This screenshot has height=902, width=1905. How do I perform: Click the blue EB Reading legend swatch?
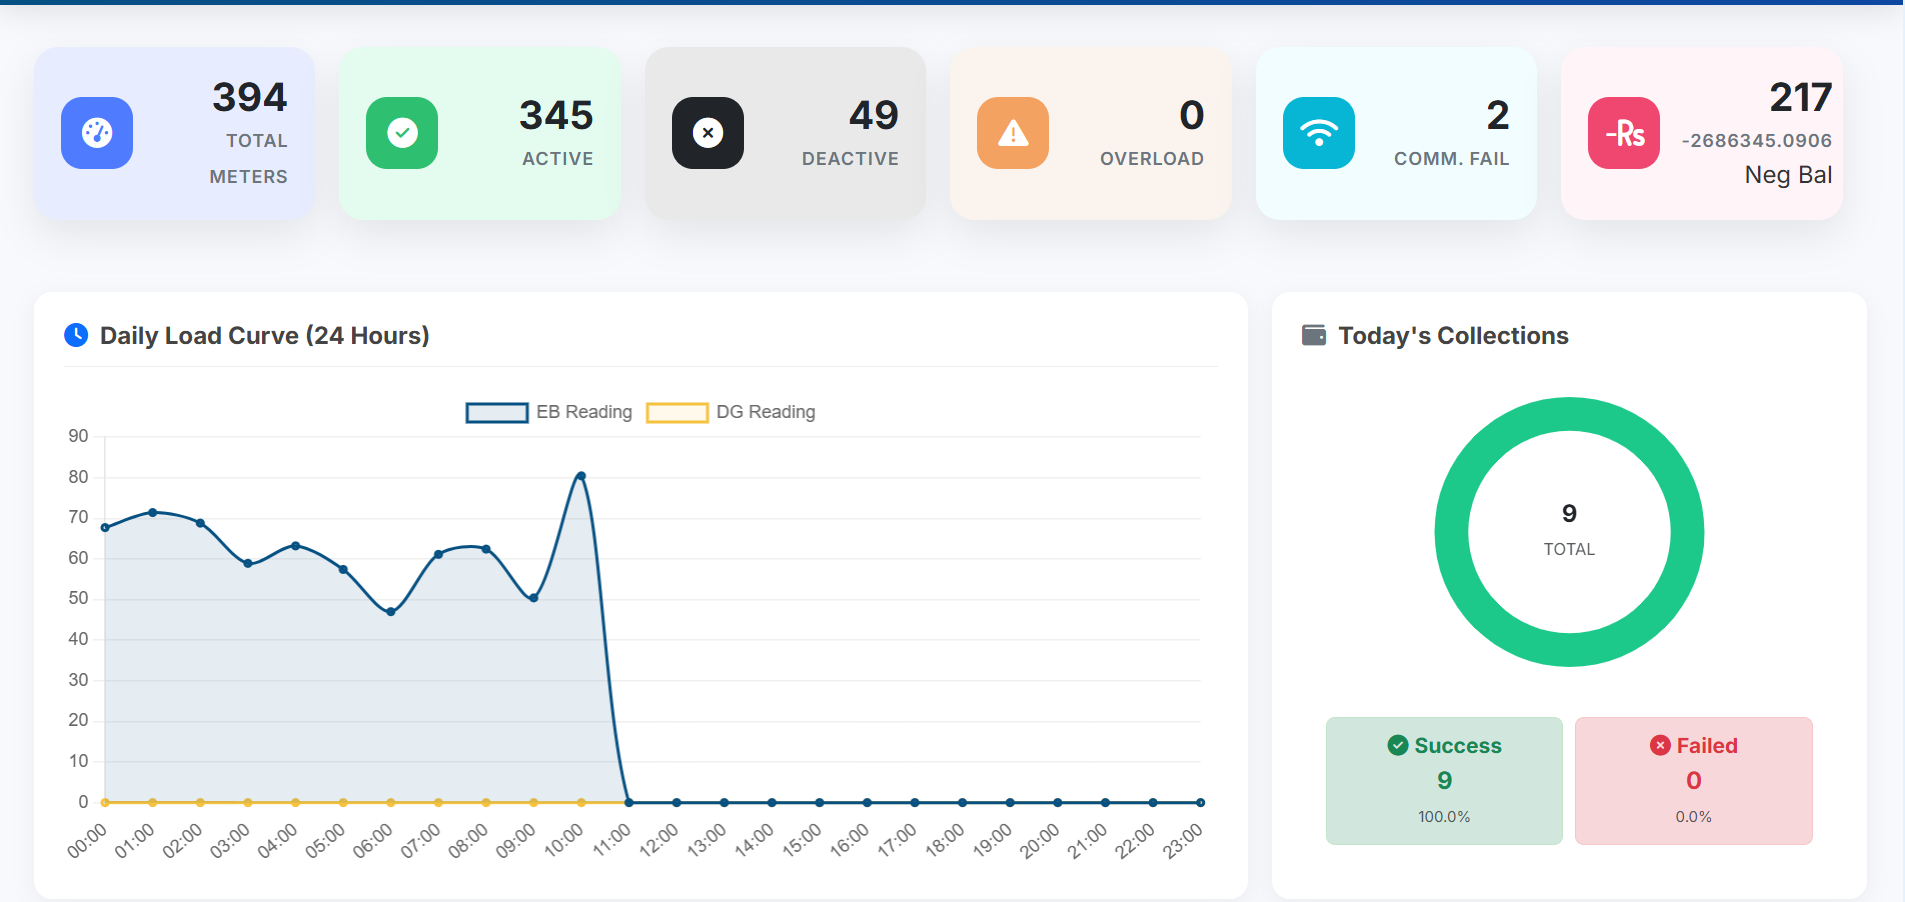point(497,413)
